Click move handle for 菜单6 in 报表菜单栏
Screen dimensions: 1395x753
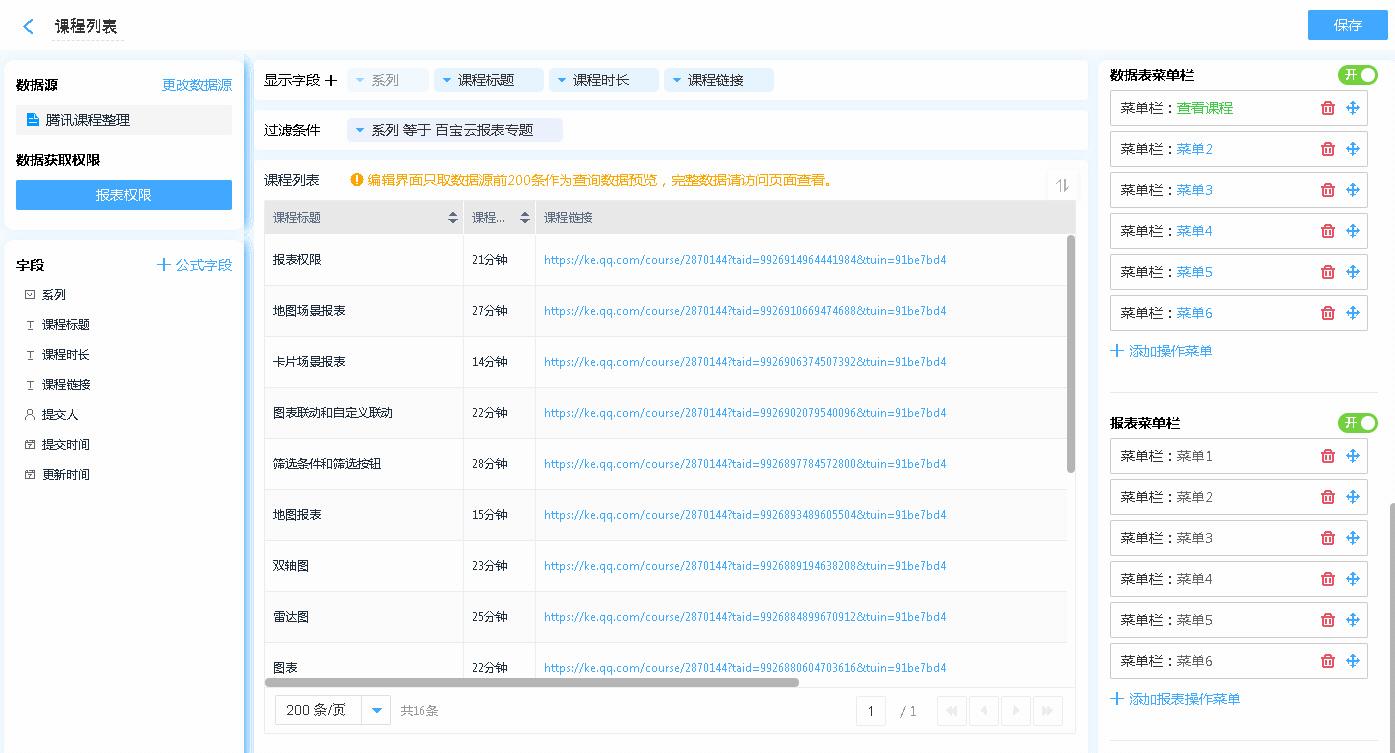(x=1353, y=661)
